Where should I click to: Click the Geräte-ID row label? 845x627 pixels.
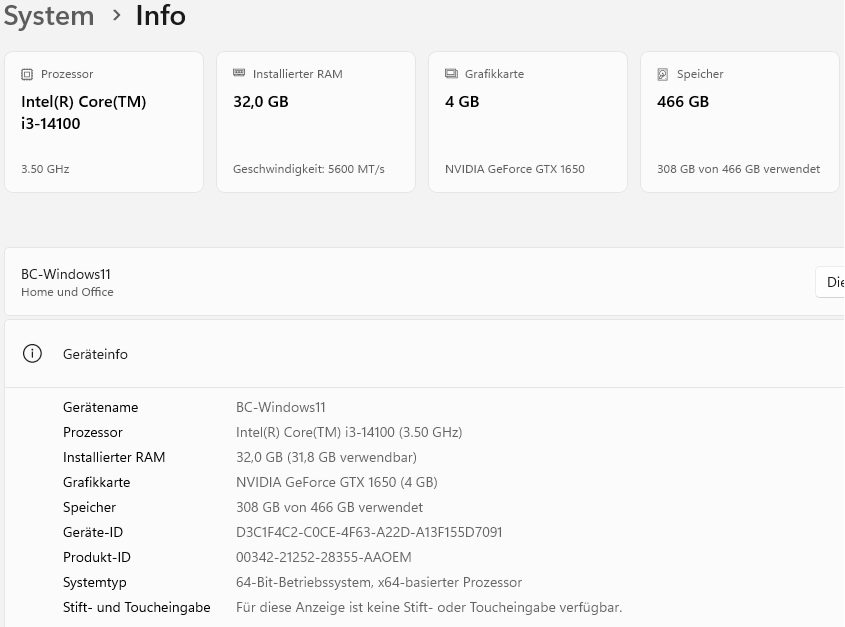pos(93,532)
